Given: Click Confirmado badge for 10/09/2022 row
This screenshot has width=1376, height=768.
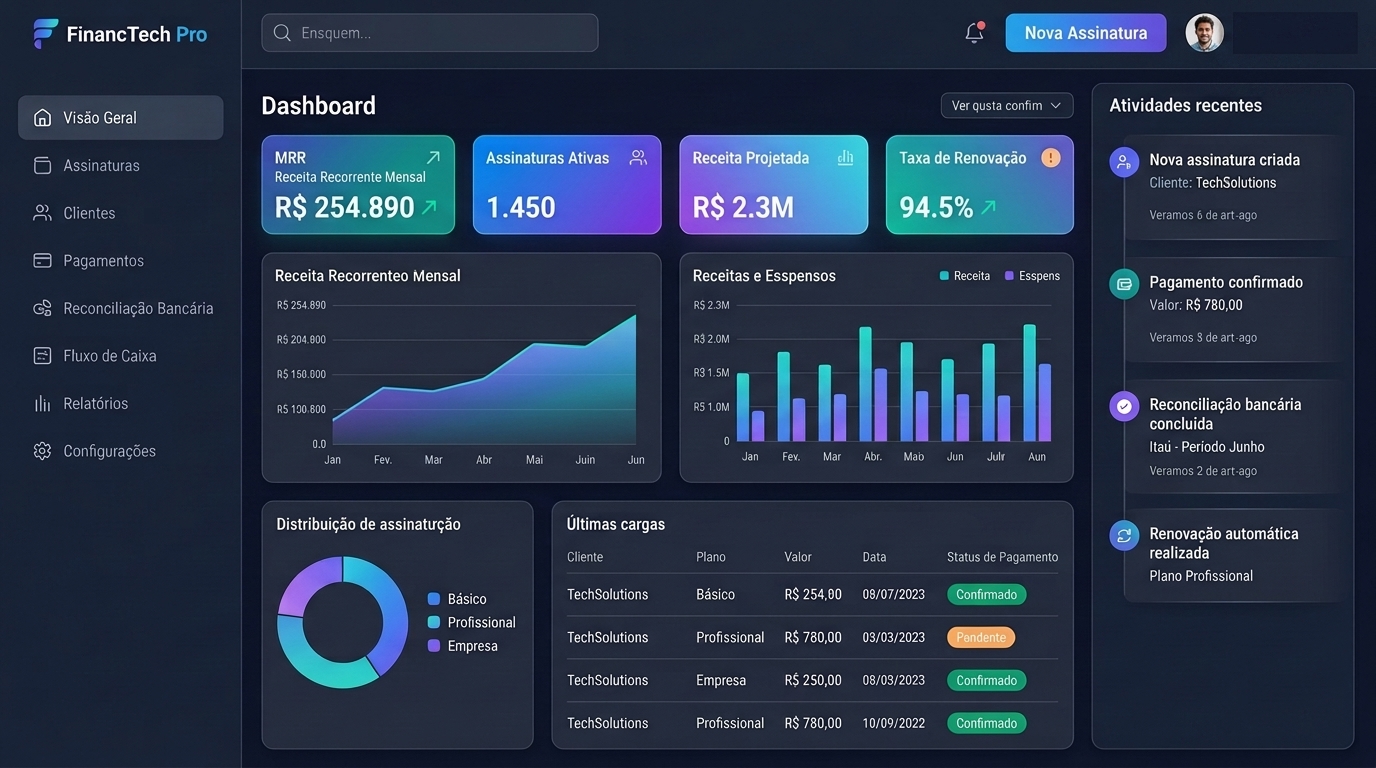Looking at the screenshot, I should (x=986, y=724).
